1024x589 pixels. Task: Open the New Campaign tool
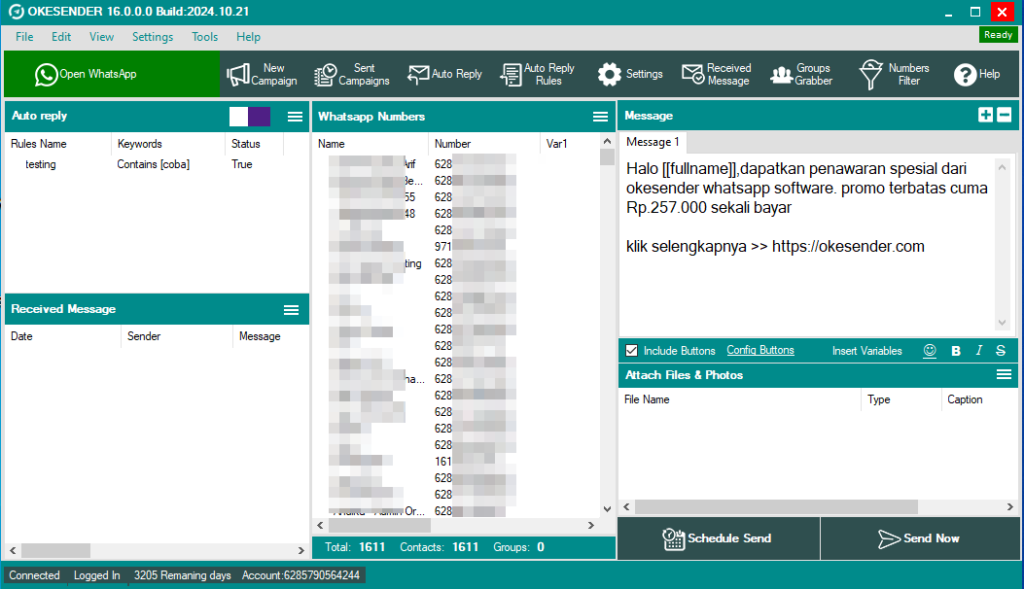262,74
